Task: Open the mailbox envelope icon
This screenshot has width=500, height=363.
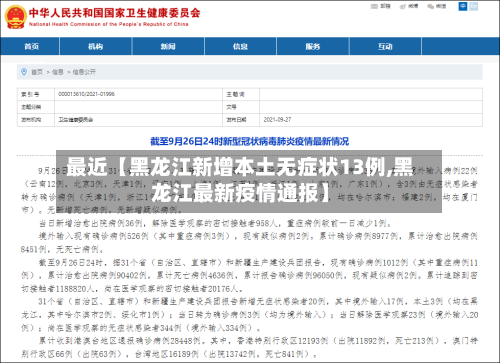Action: pos(374,6)
